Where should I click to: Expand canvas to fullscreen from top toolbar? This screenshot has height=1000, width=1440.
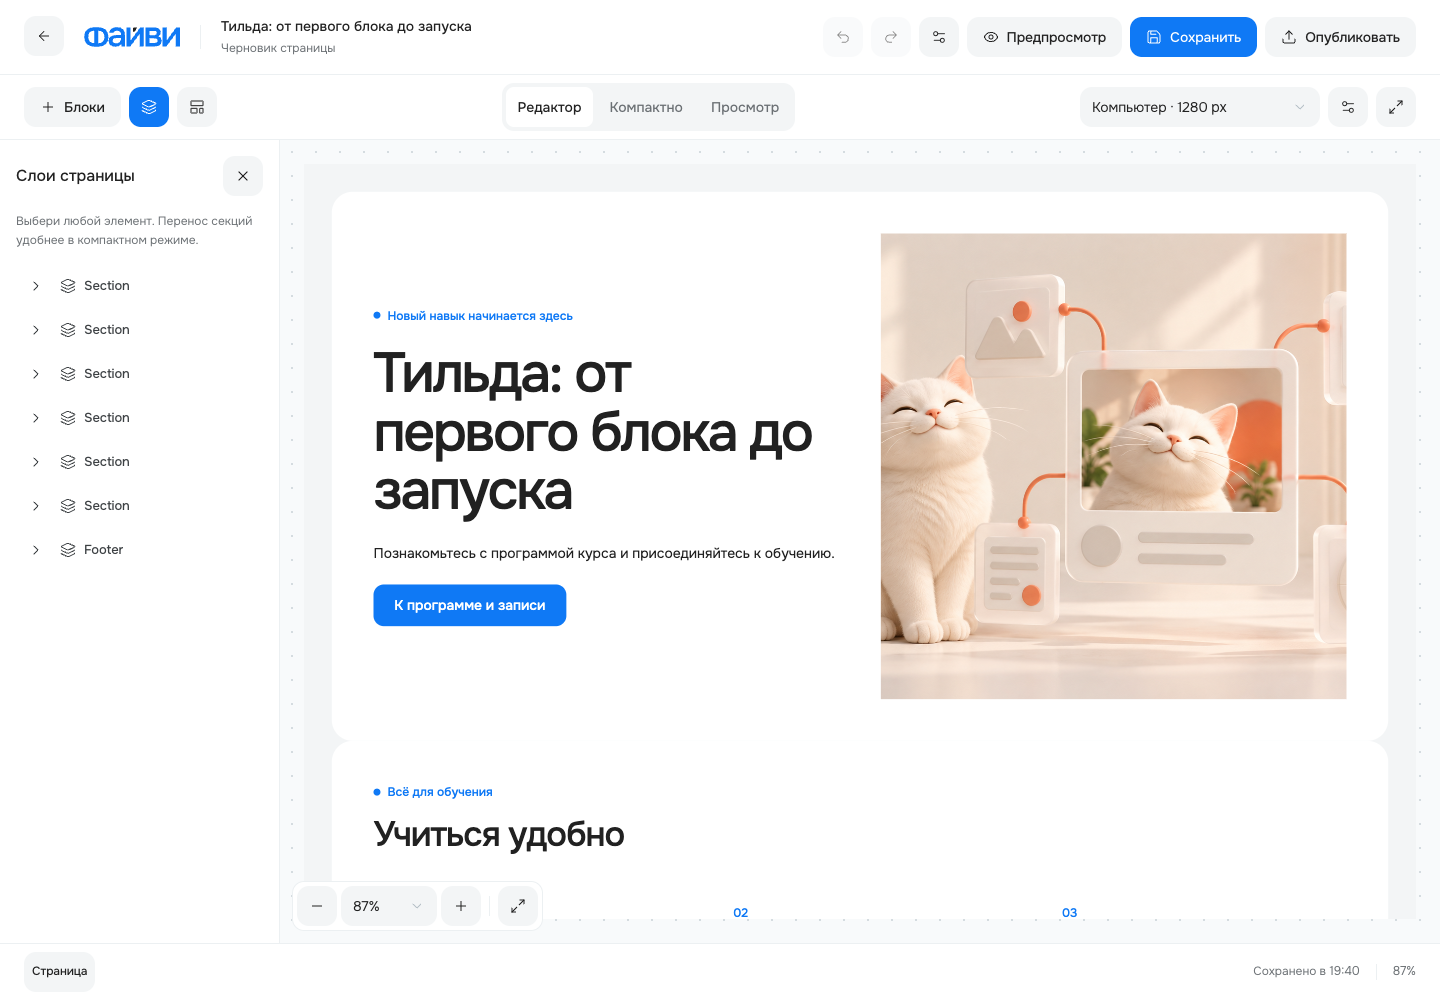pyautogui.click(x=1396, y=107)
